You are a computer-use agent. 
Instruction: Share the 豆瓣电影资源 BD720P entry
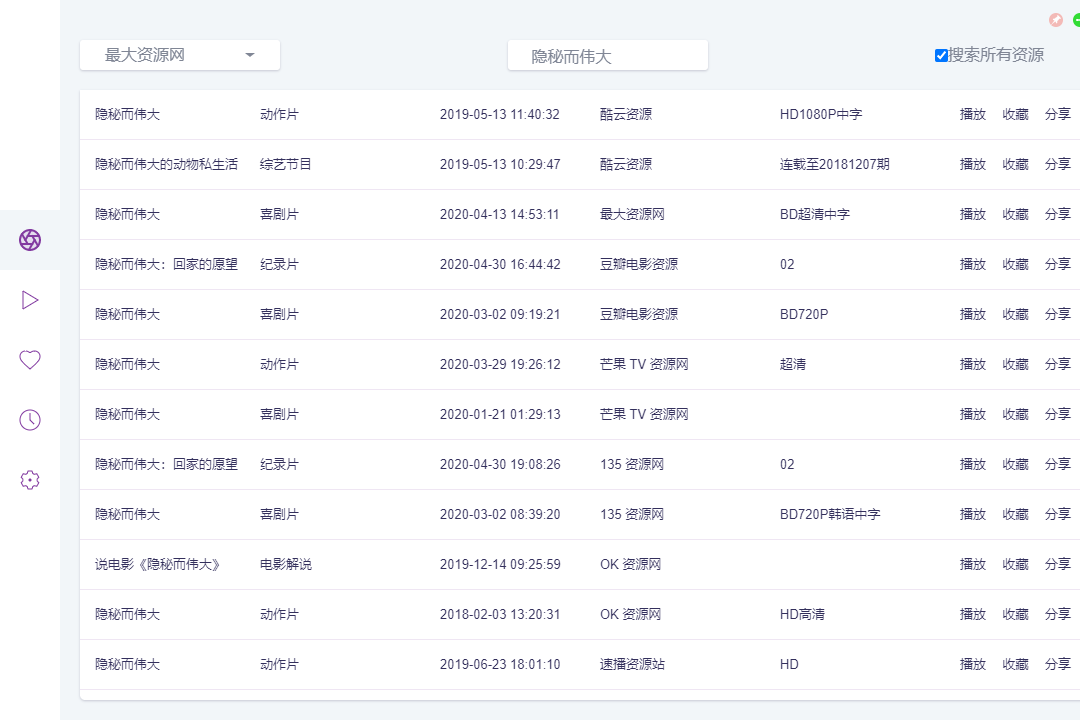click(1057, 314)
